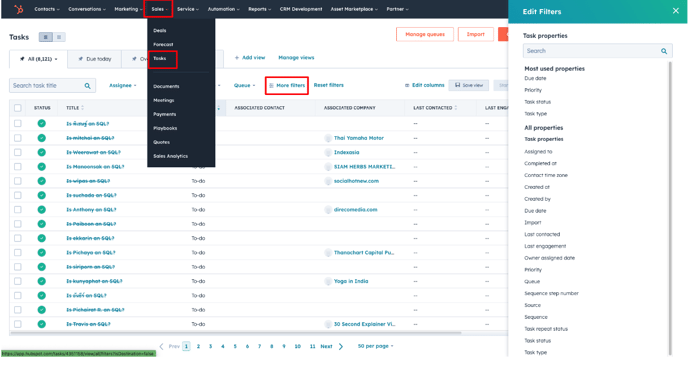688x368 pixels.
Task: Open the 50 per page dropdown
Action: 376,346
